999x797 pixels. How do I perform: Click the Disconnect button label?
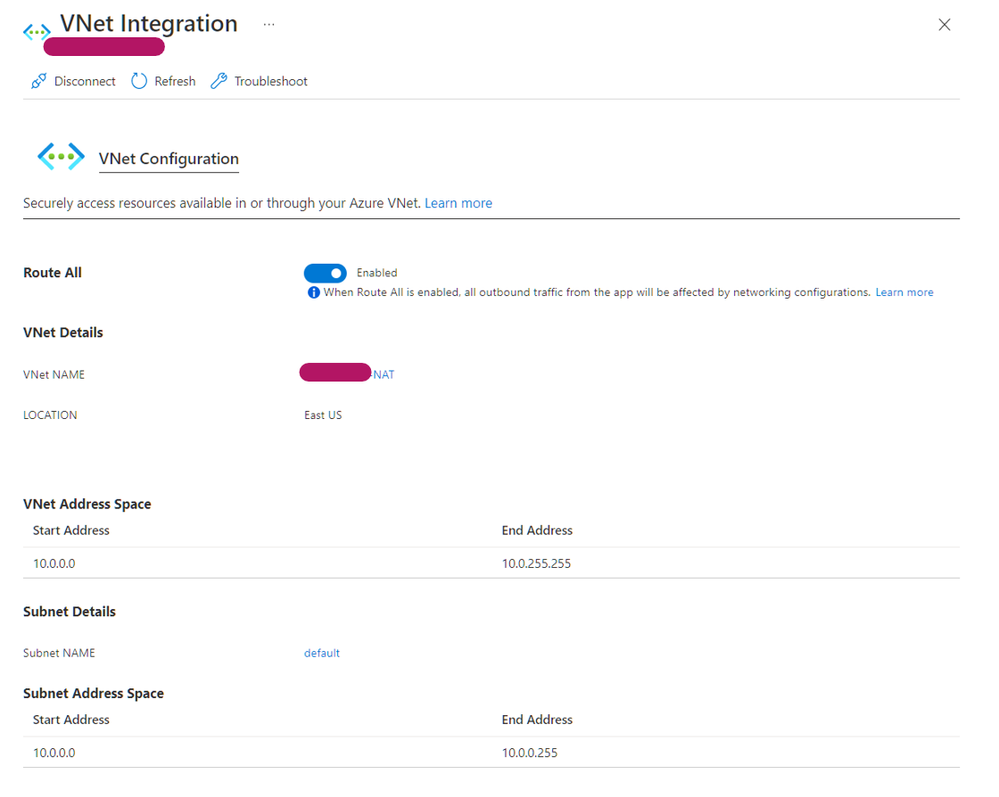(85, 82)
